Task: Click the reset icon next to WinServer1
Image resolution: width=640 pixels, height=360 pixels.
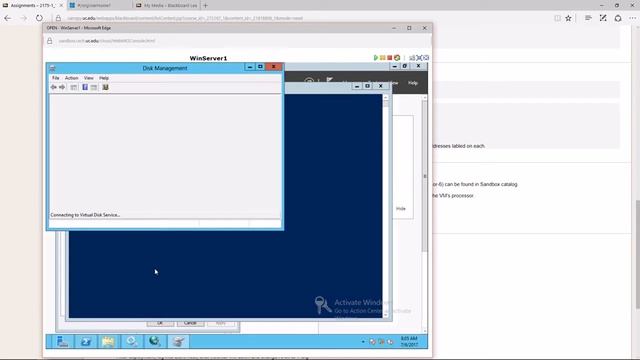Action: coord(397,58)
